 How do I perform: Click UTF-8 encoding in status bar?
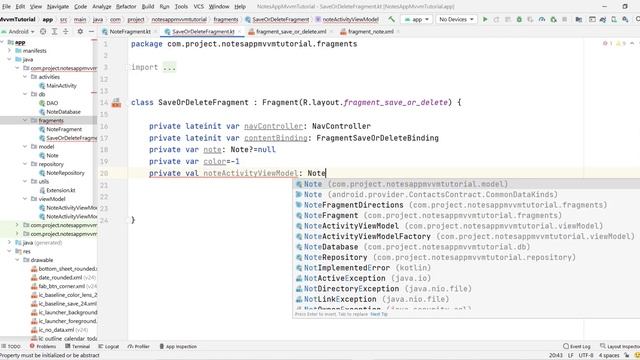[586, 356]
